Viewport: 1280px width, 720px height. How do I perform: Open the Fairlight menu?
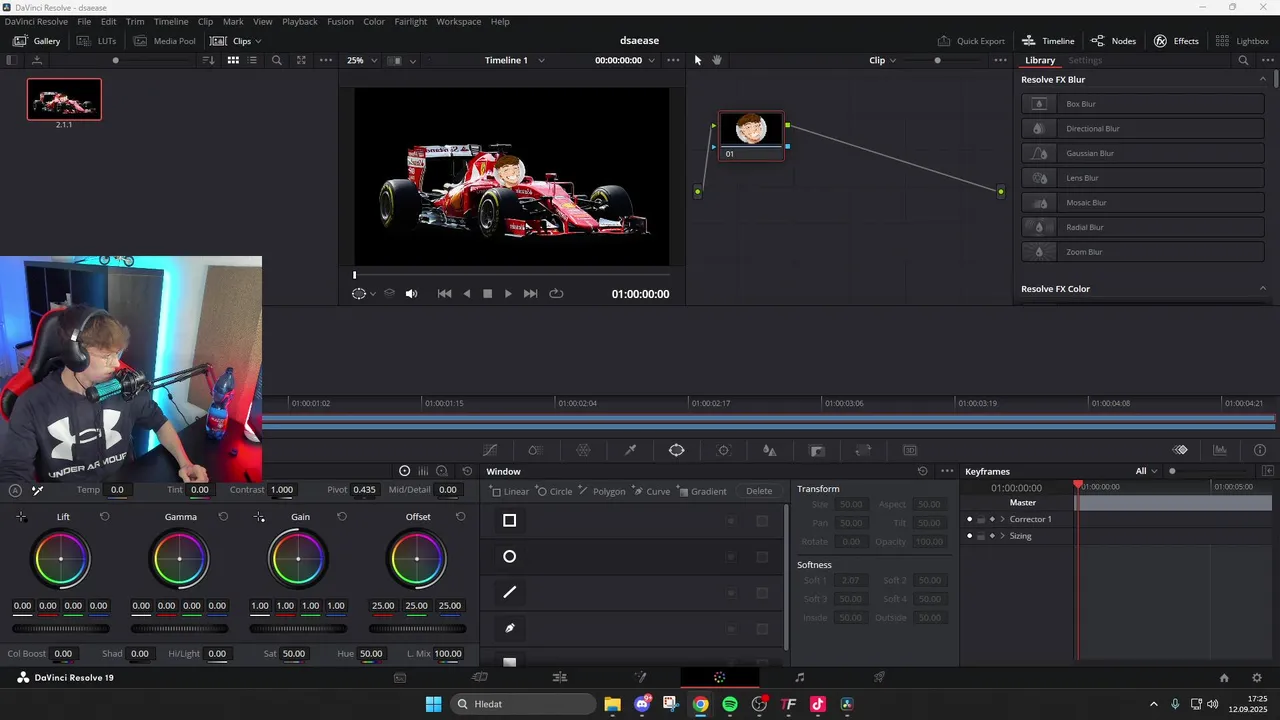tap(410, 21)
